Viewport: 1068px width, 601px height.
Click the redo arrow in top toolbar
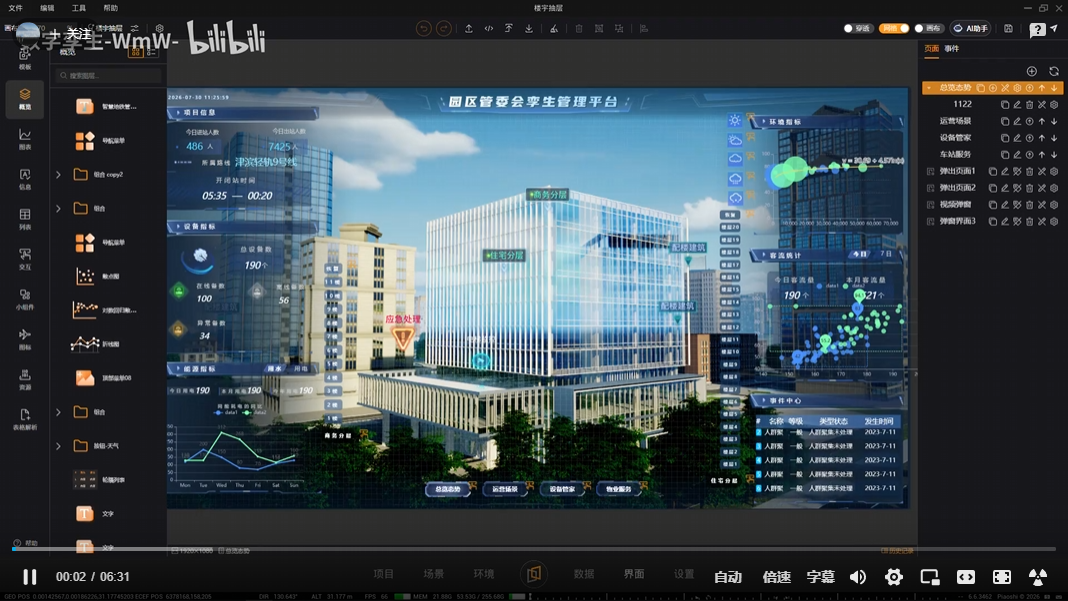(x=443, y=29)
